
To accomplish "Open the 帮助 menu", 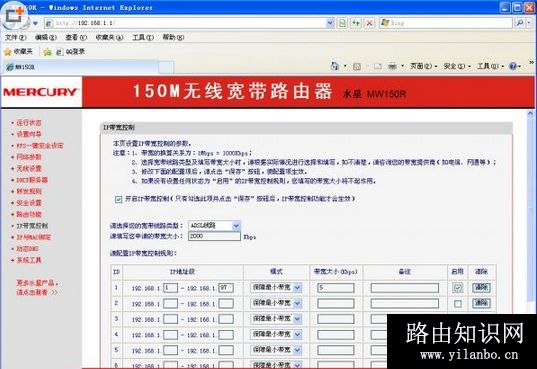I will coord(173,37).
